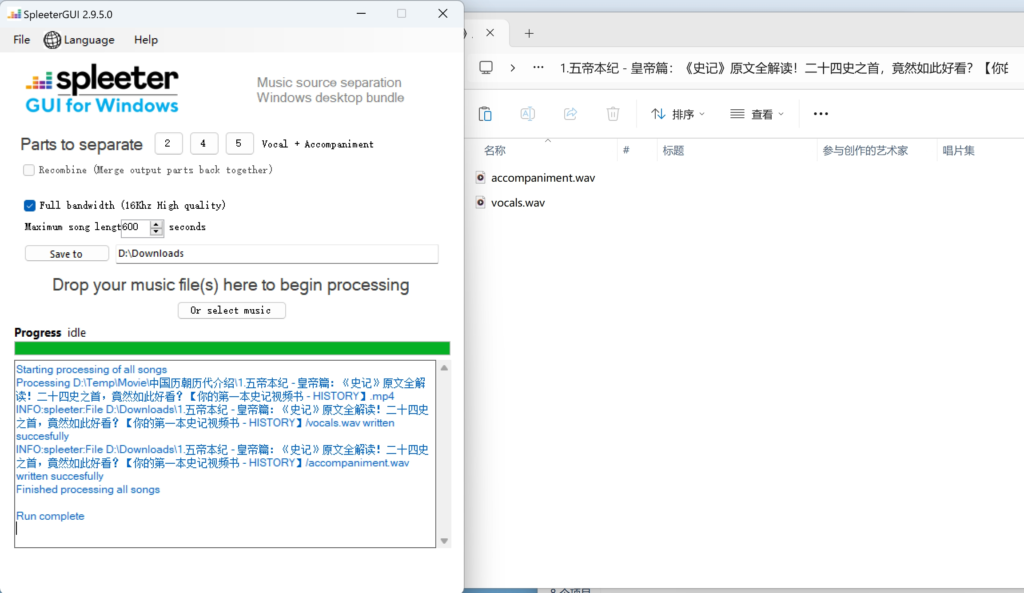Open the See more ellipsis in Explorer toolbar
Screen dimensions: 1024x593
pos(821,114)
